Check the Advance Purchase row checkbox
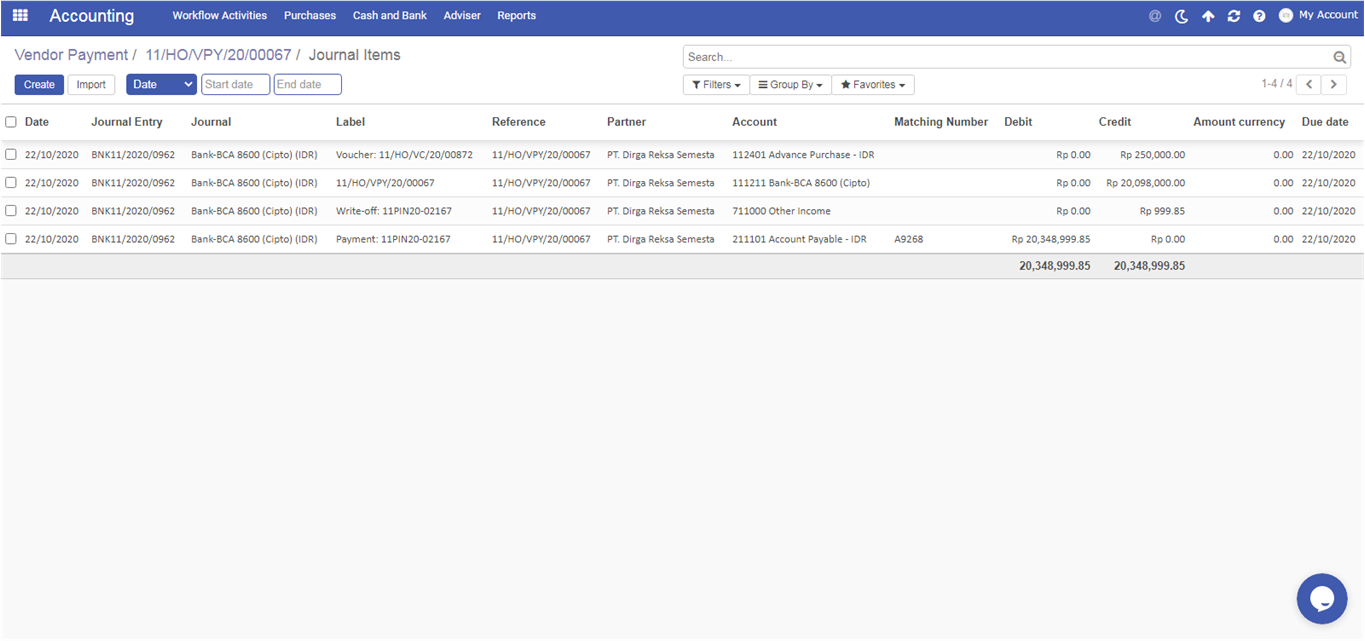Viewport: 1365px width, 641px height. [11, 155]
